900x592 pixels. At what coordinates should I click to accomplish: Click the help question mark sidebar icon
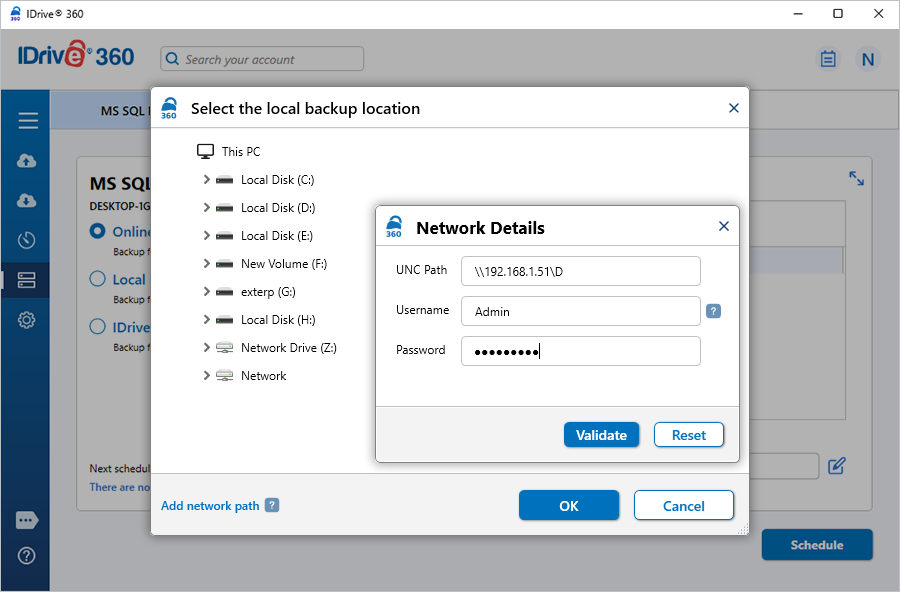[x=27, y=555]
